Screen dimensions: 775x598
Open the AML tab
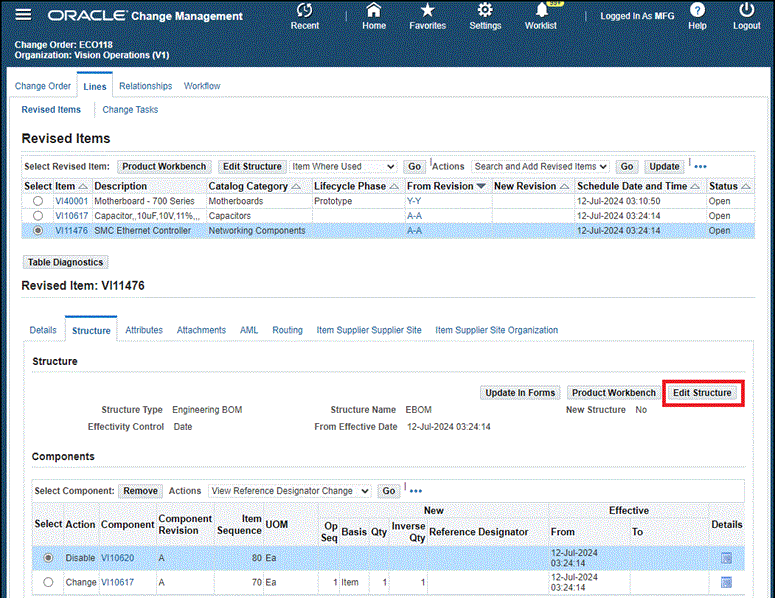click(249, 330)
